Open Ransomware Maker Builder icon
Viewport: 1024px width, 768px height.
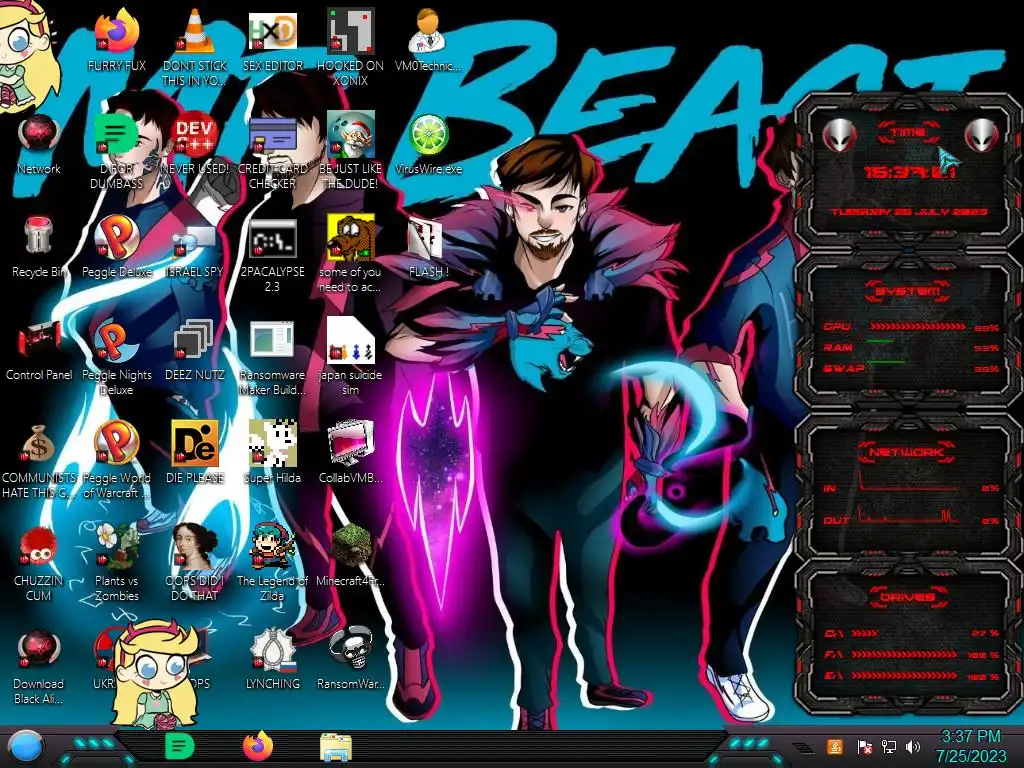[x=272, y=340]
